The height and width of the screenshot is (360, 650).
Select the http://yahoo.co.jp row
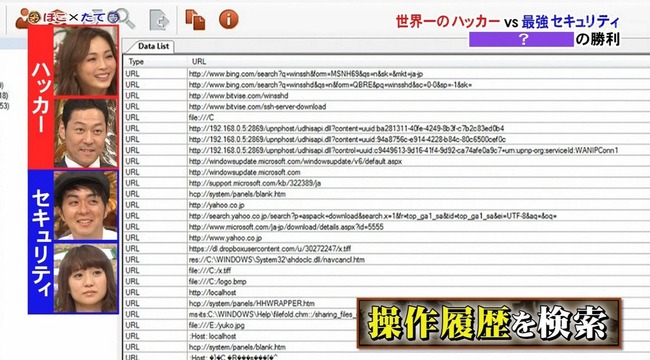point(387,205)
